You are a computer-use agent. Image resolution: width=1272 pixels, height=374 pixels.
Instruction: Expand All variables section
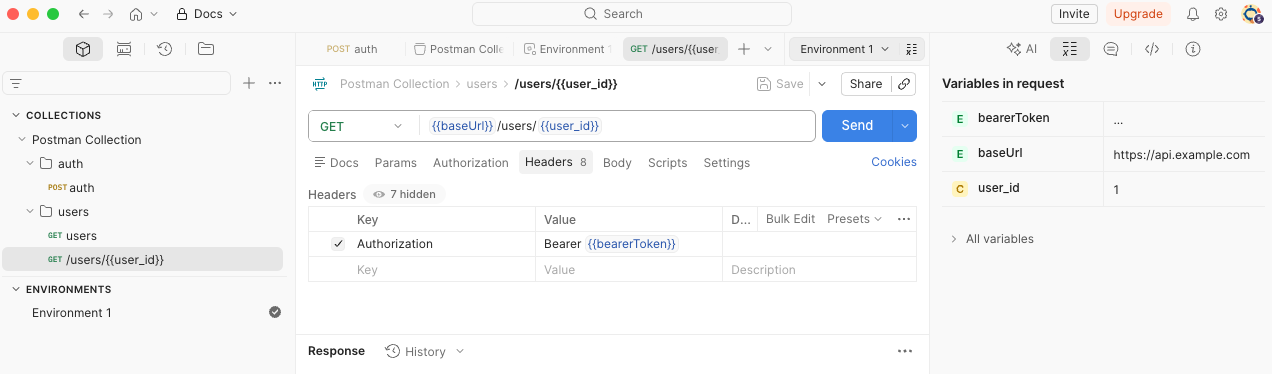(992, 239)
